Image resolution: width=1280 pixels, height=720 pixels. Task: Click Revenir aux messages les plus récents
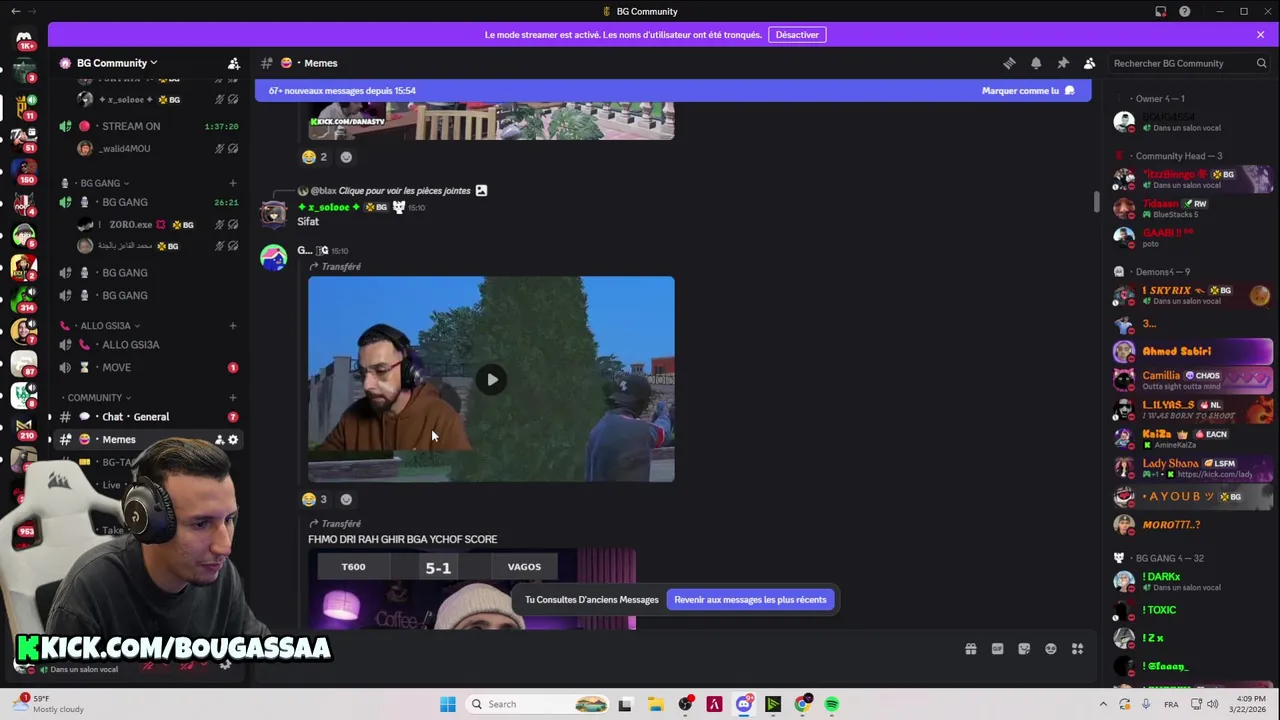750,600
